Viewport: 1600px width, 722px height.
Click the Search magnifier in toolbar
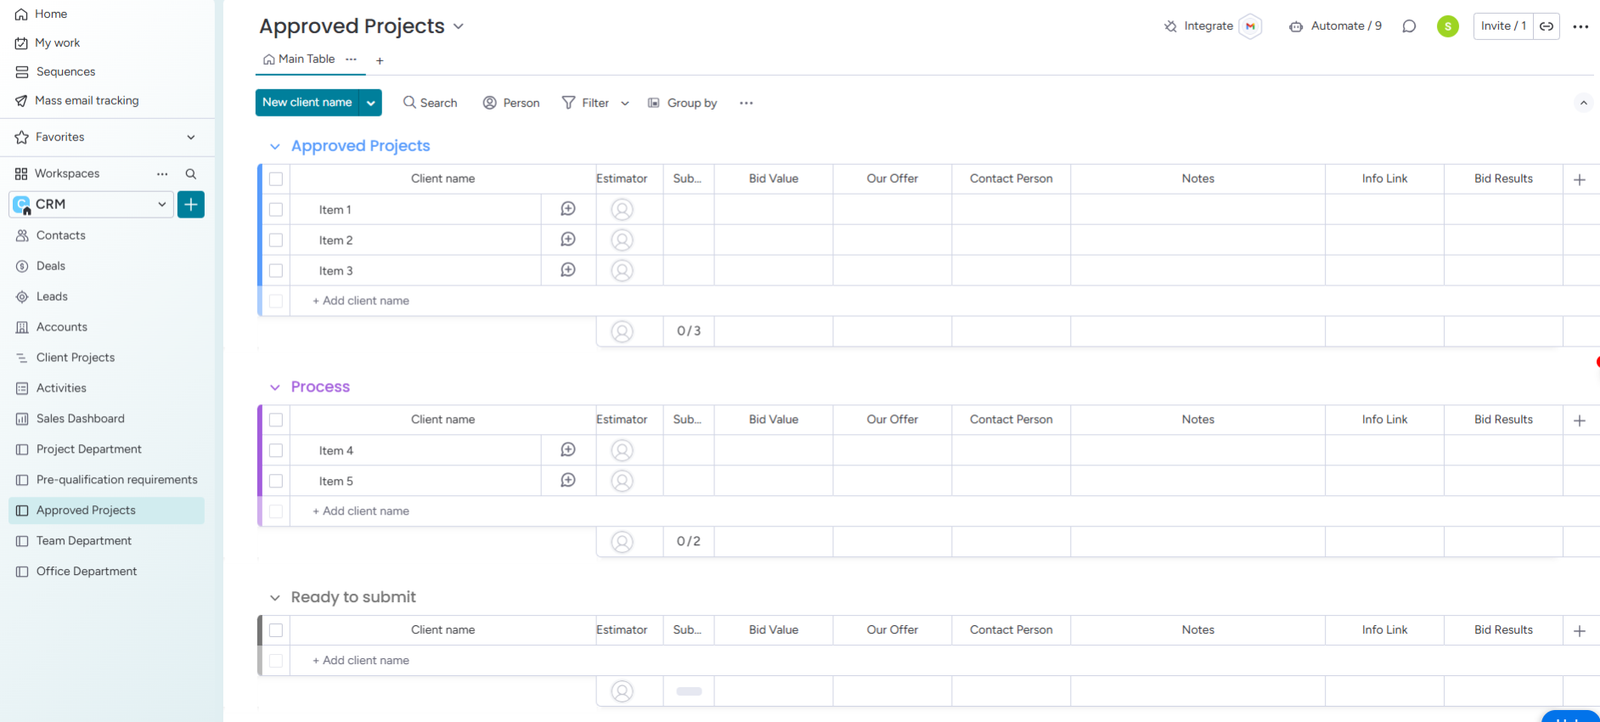coord(410,103)
